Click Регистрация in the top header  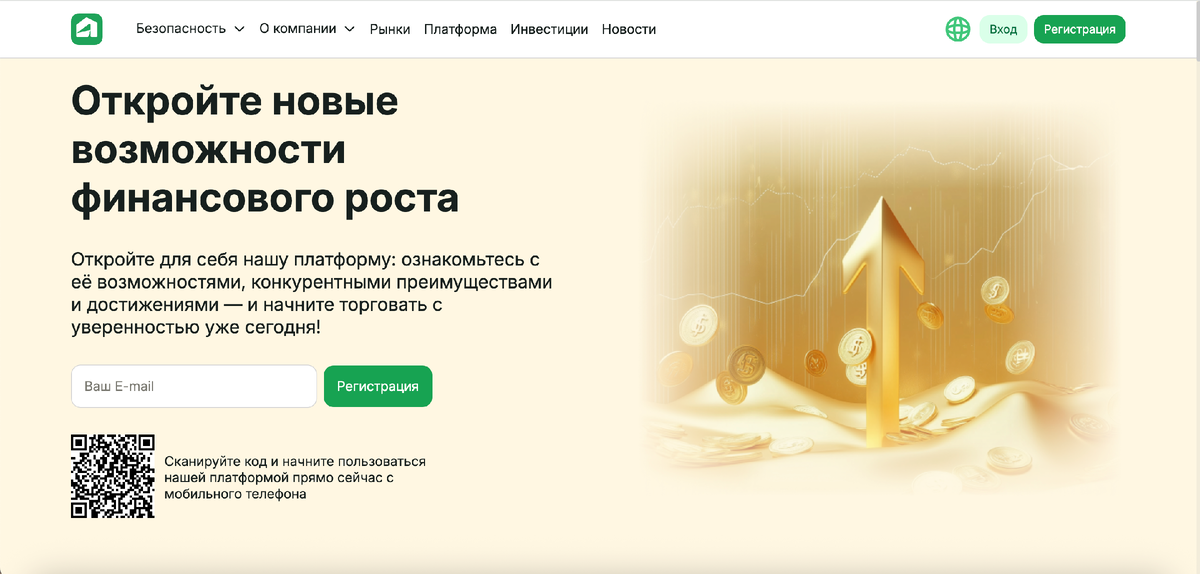coord(1080,29)
